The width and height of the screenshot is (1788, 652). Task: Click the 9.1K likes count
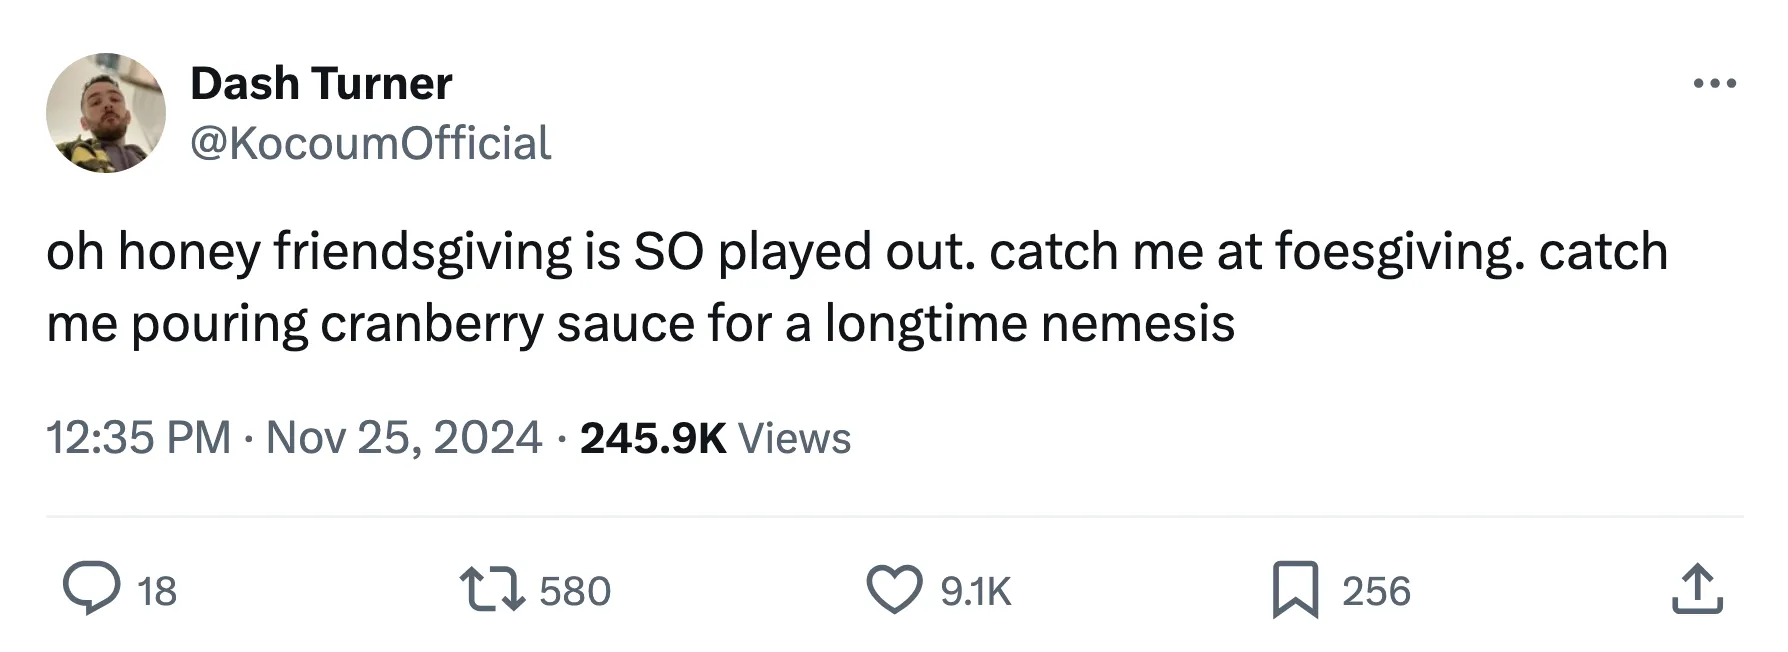point(976,591)
